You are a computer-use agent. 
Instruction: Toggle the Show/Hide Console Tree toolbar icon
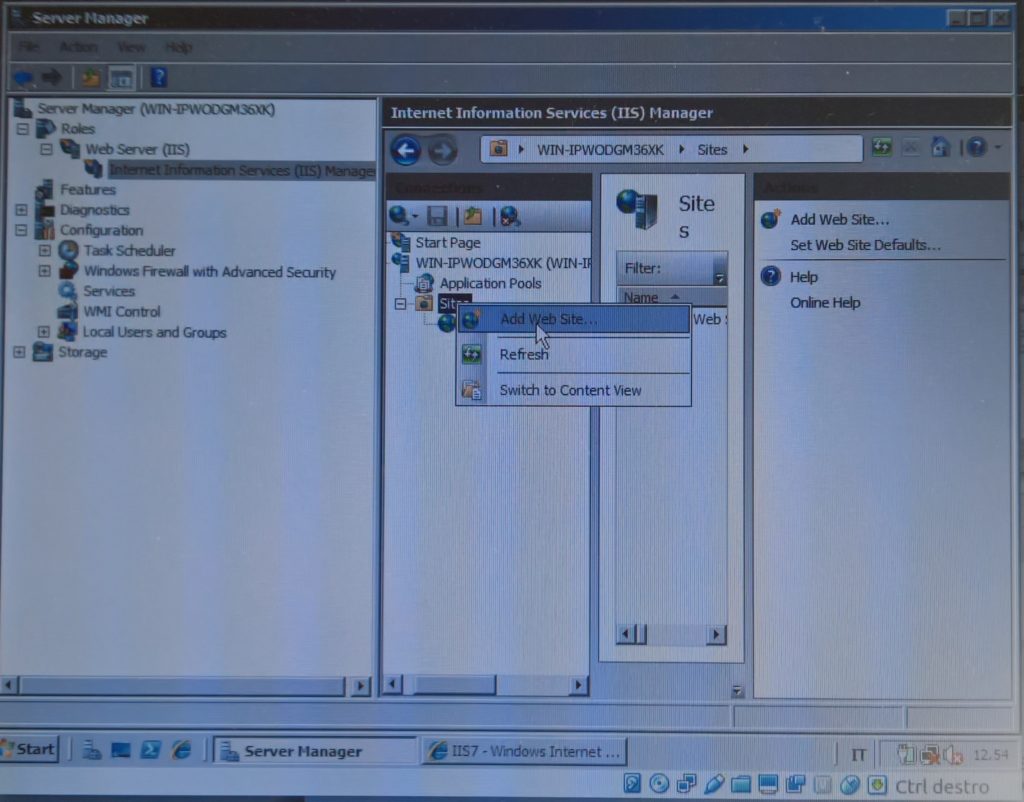[121, 78]
